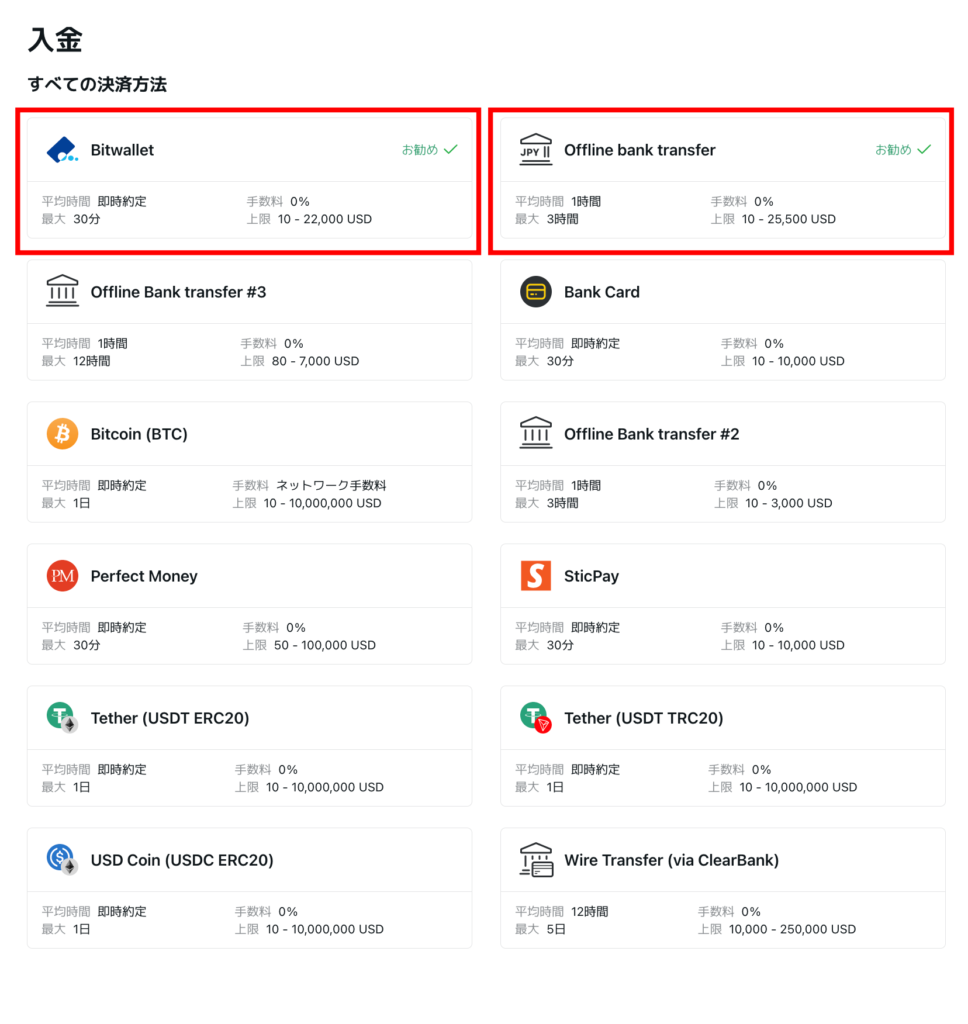Screen dimensions: 968x1024
Task: Click the Bitwallet blue diamond icon
Action: (62, 150)
